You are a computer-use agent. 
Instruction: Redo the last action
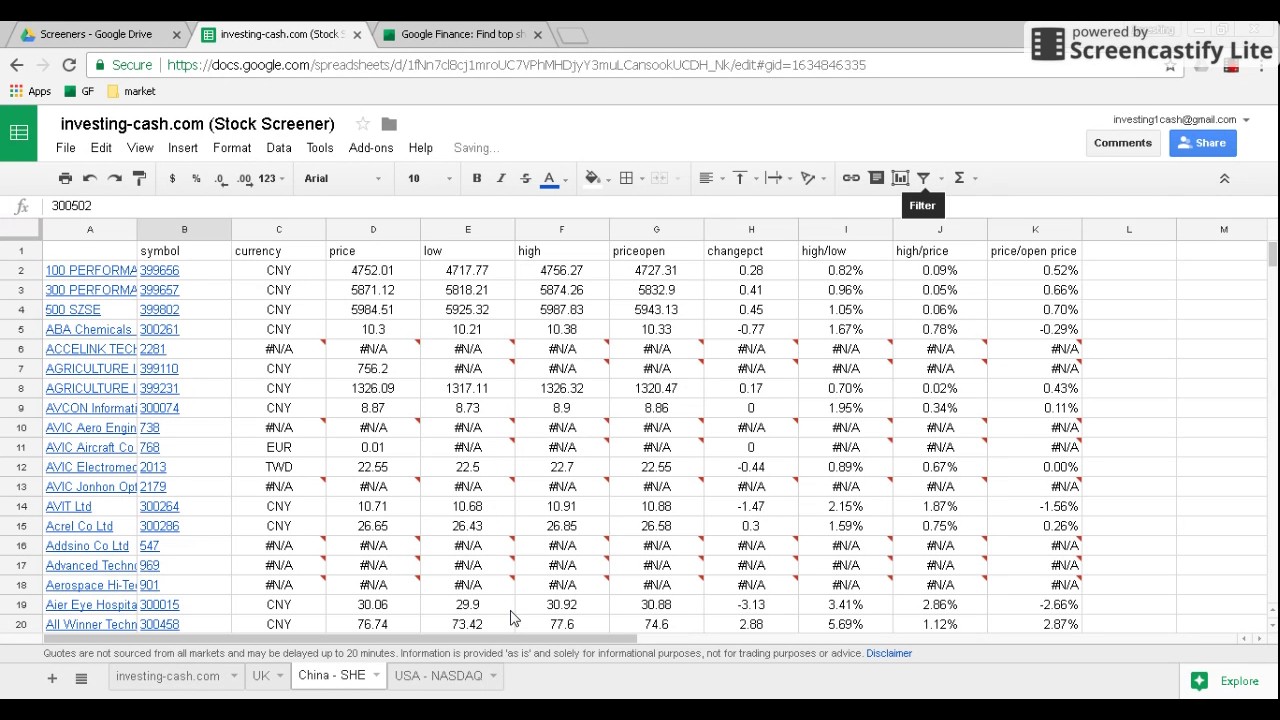(x=115, y=178)
